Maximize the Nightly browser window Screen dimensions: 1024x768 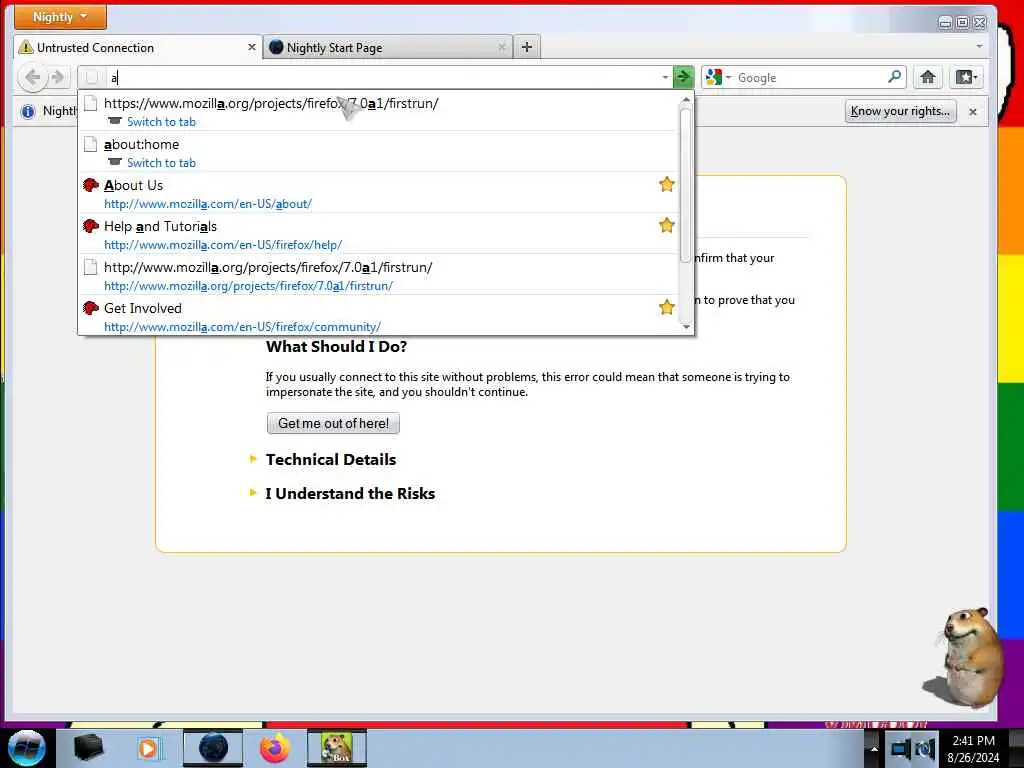pos(962,23)
